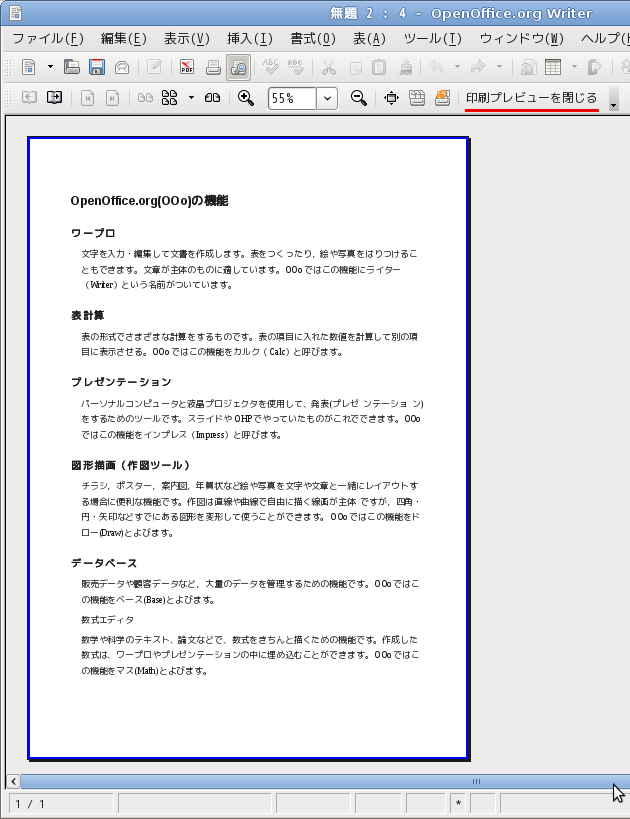
Task: Open the 書式(O) menu
Action: pyautogui.click(x=313, y=39)
